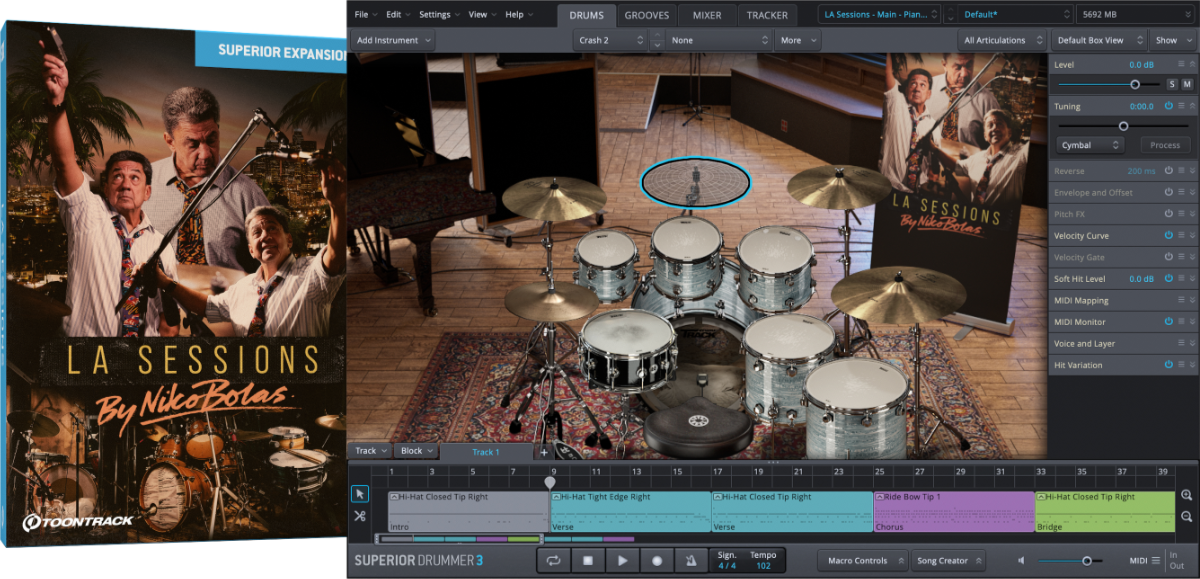
Task: Open the MIDI Monitor menu icon
Action: pos(1181,322)
